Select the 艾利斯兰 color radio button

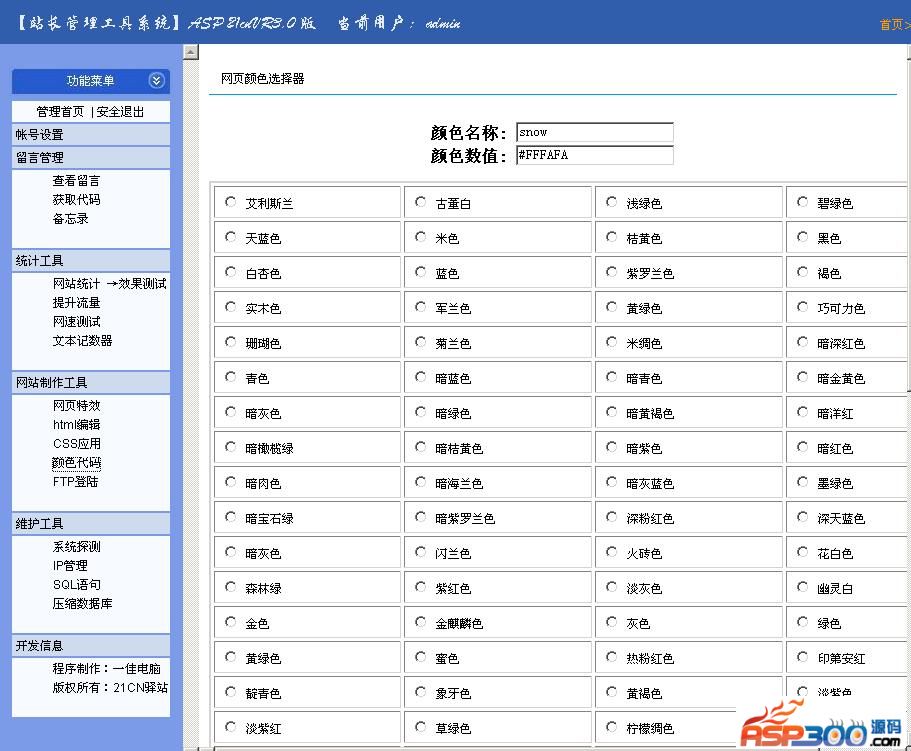coord(231,202)
